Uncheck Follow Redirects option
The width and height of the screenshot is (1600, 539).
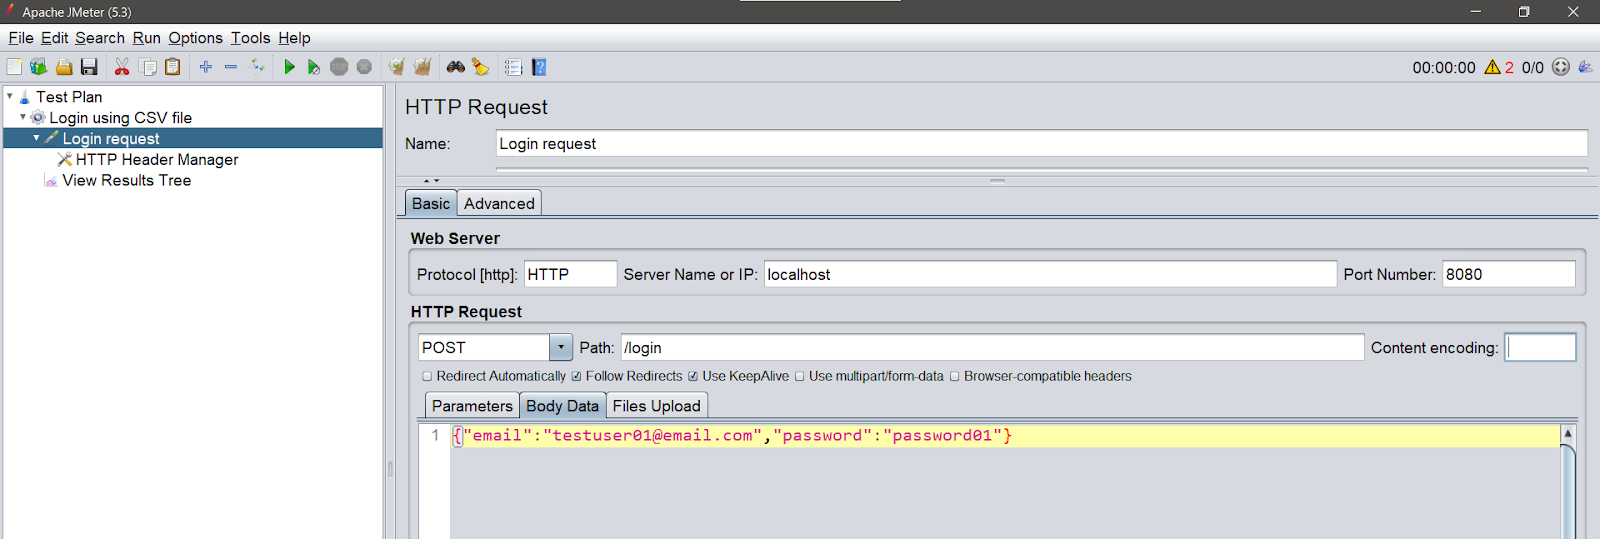[x=576, y=376]
